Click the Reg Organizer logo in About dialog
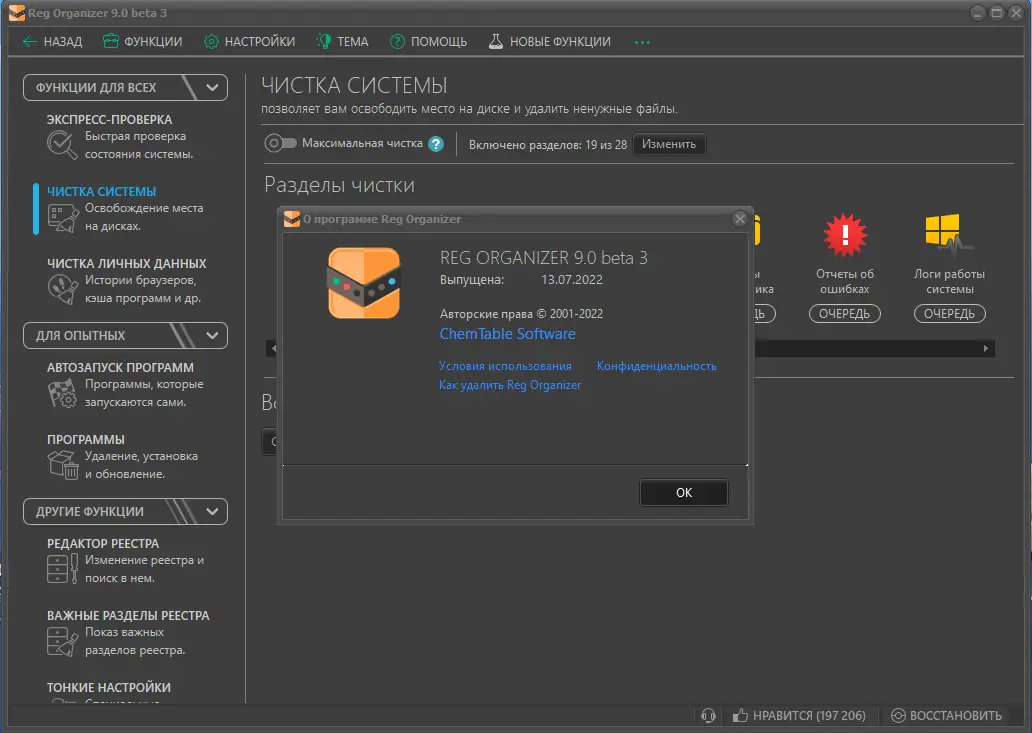 coord(364,283)
